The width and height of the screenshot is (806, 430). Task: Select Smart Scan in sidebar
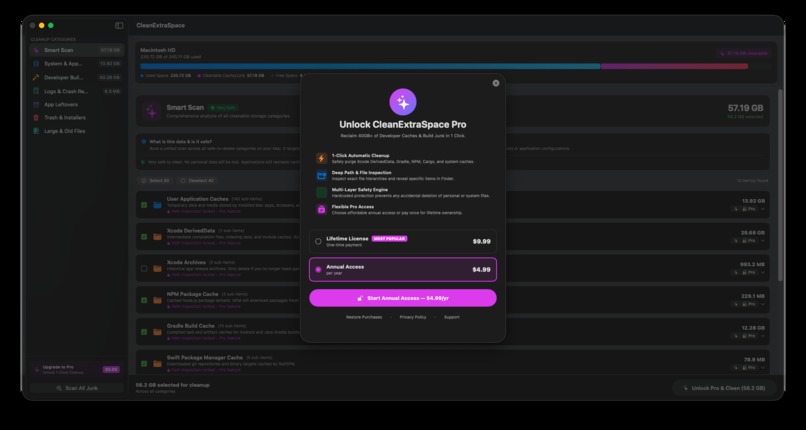tap(77, 50)
